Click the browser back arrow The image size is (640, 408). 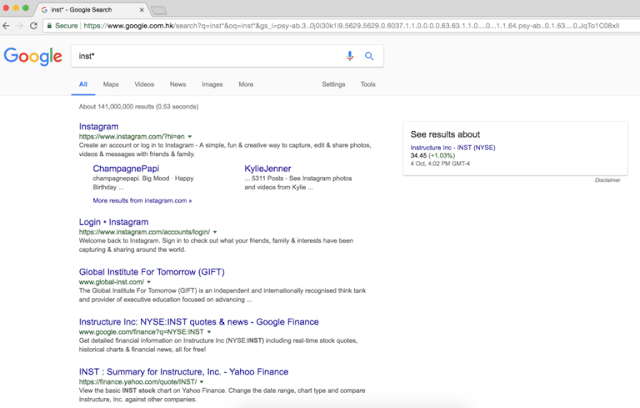point(6,26)
